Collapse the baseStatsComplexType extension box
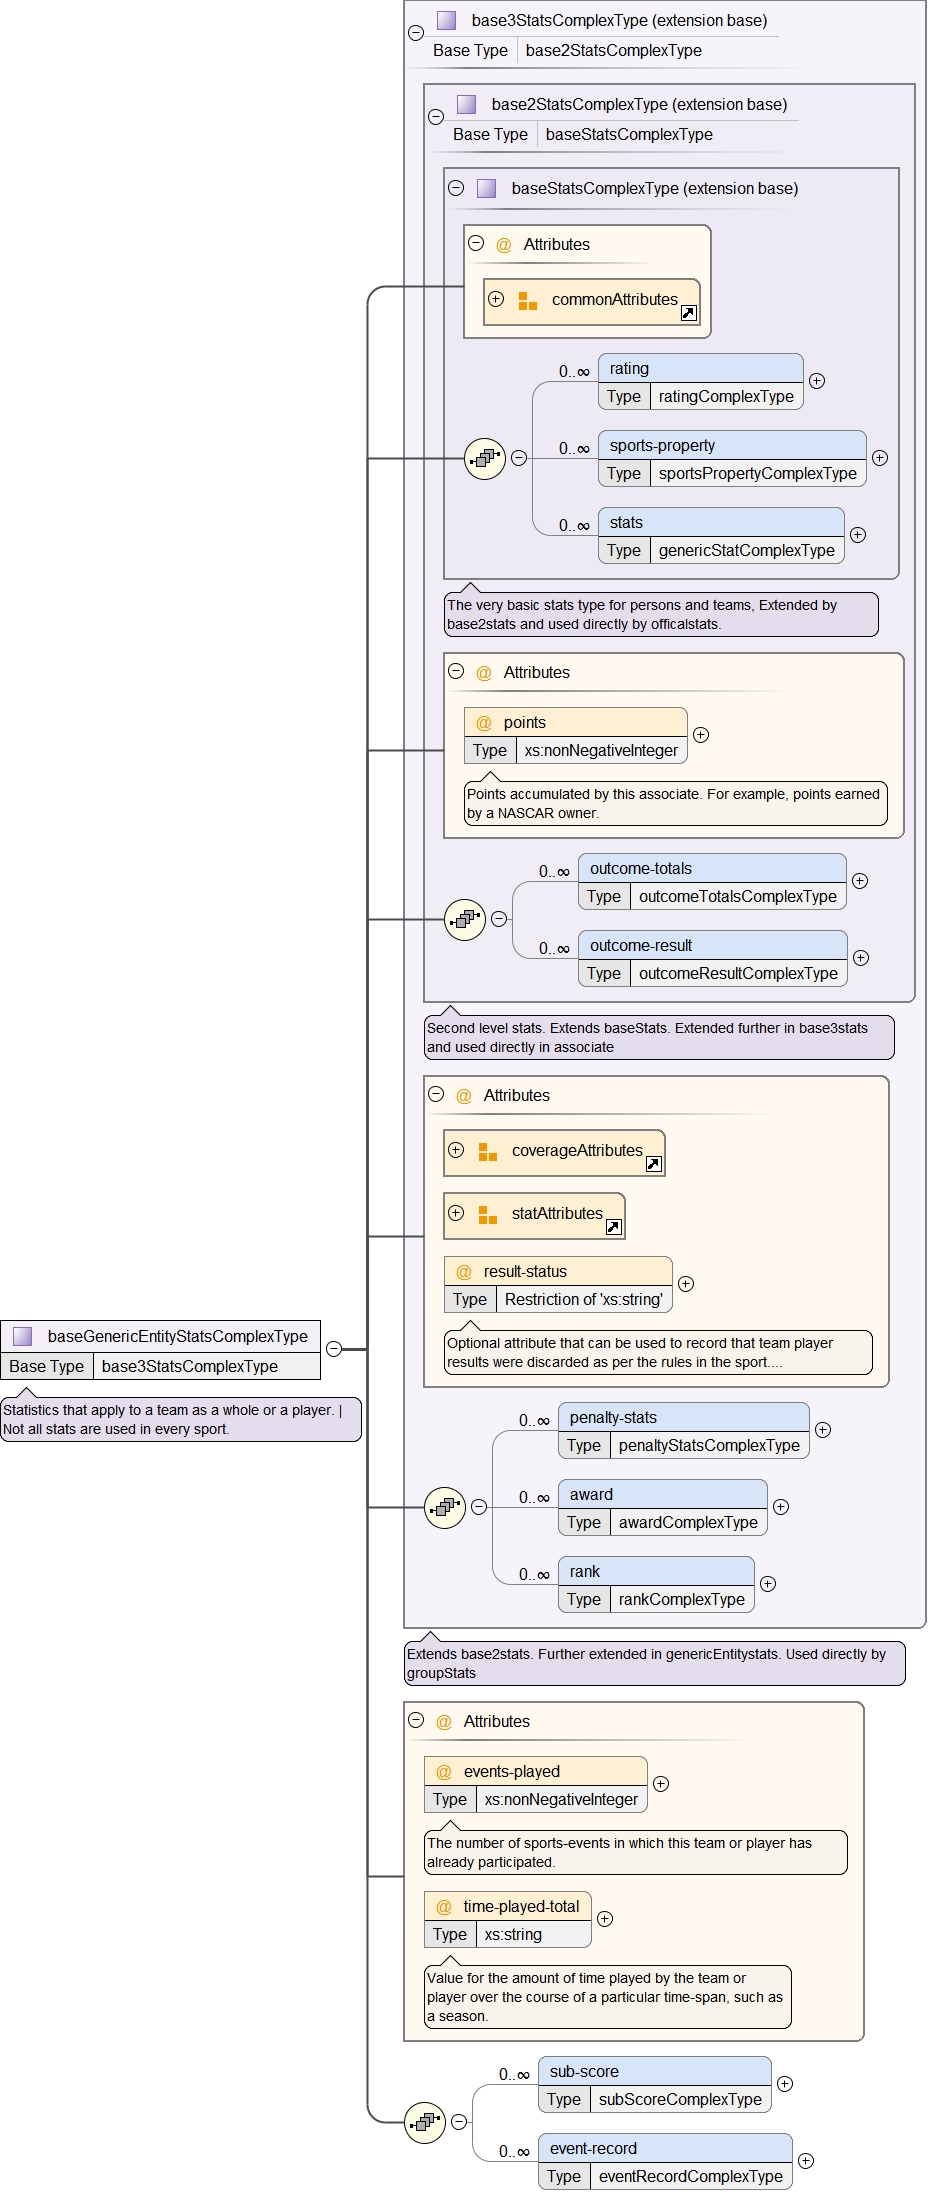Viewport: 928px width, 2197px height. coord(456,188)
